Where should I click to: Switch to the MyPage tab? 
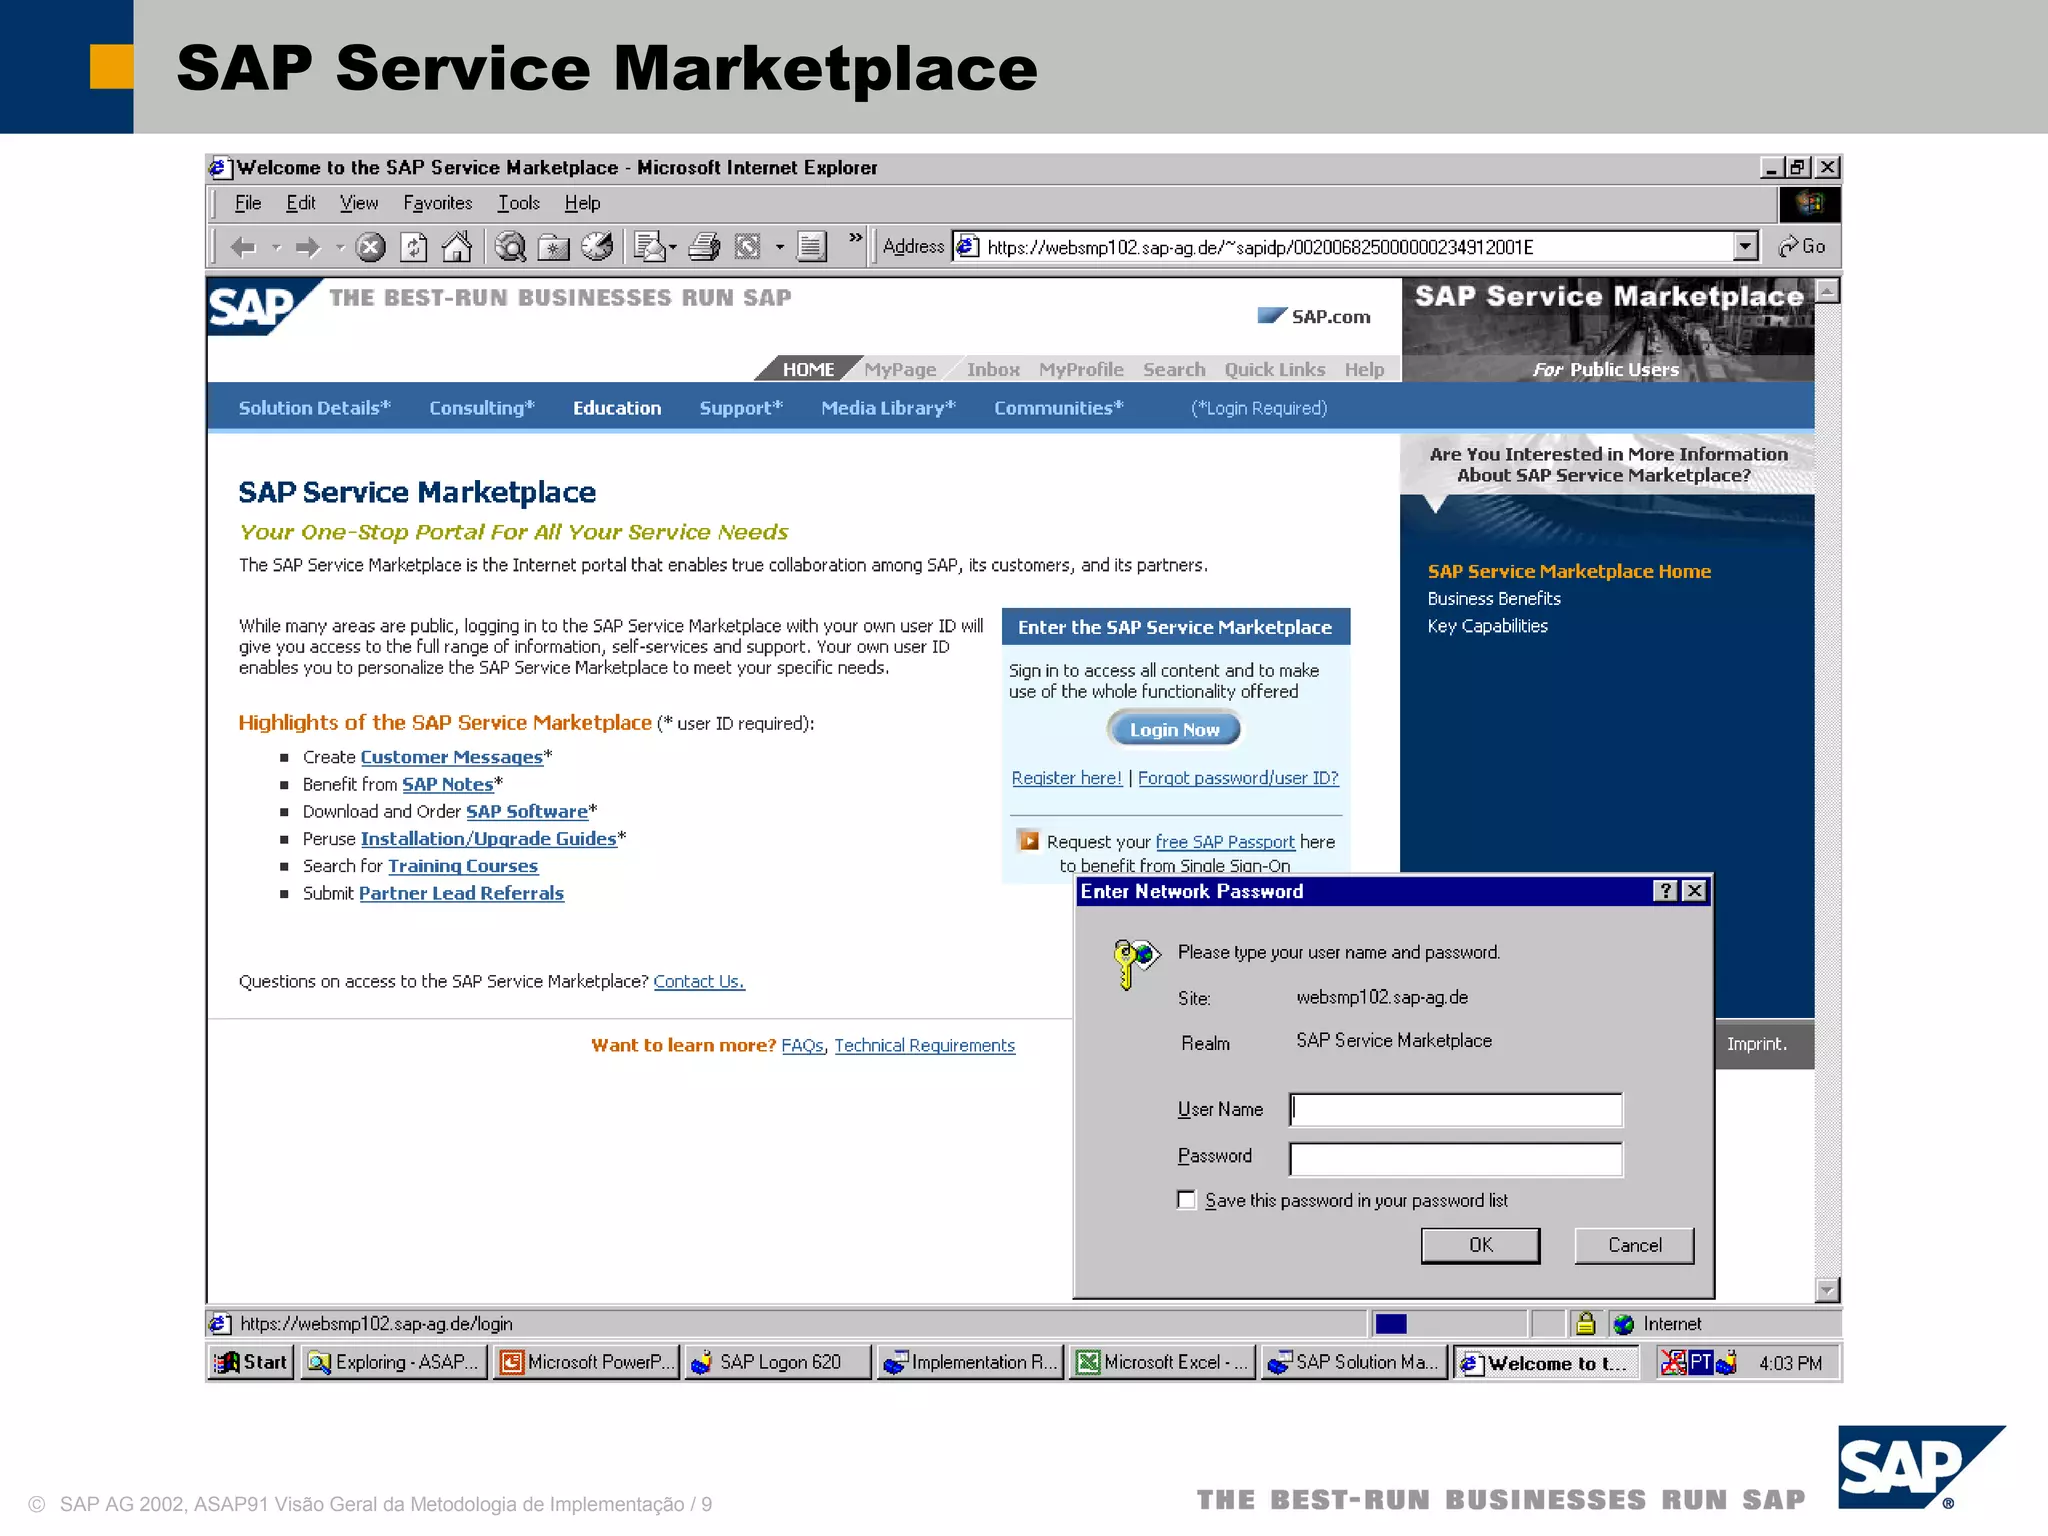[900, 369]
